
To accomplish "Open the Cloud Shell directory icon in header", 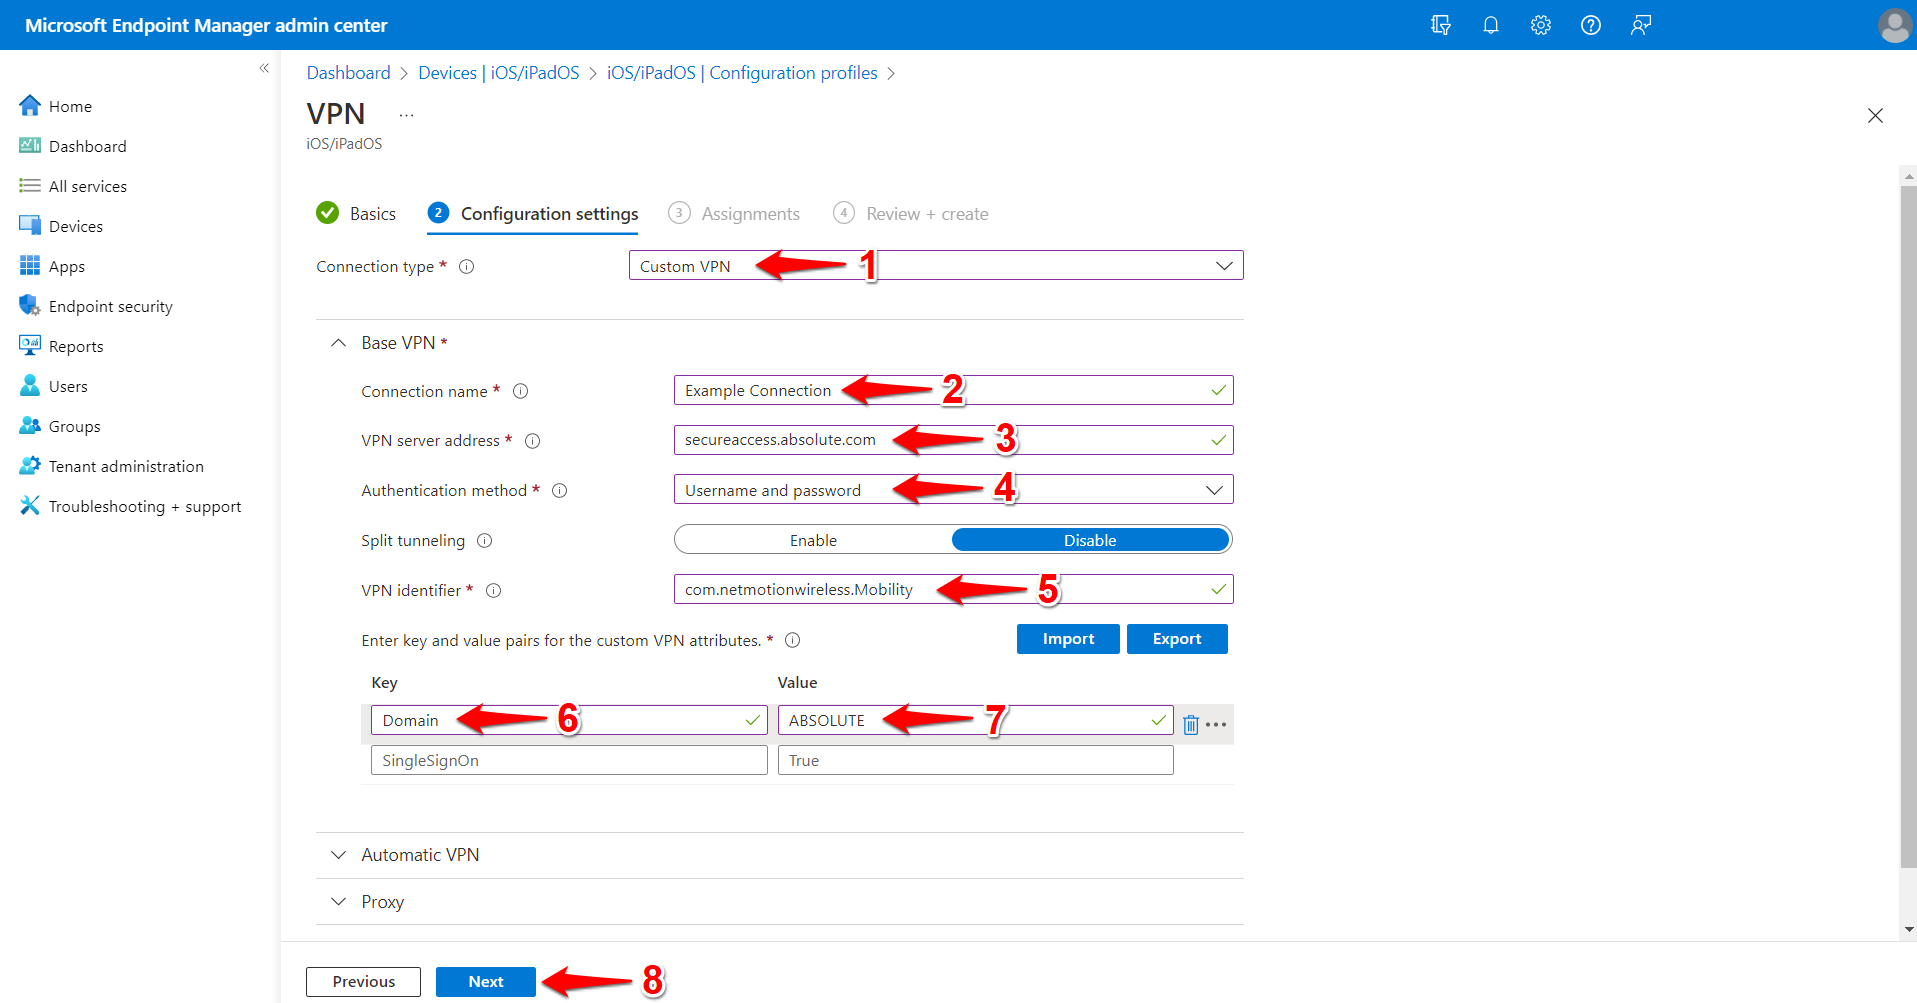I will [x=1440, y=25].
